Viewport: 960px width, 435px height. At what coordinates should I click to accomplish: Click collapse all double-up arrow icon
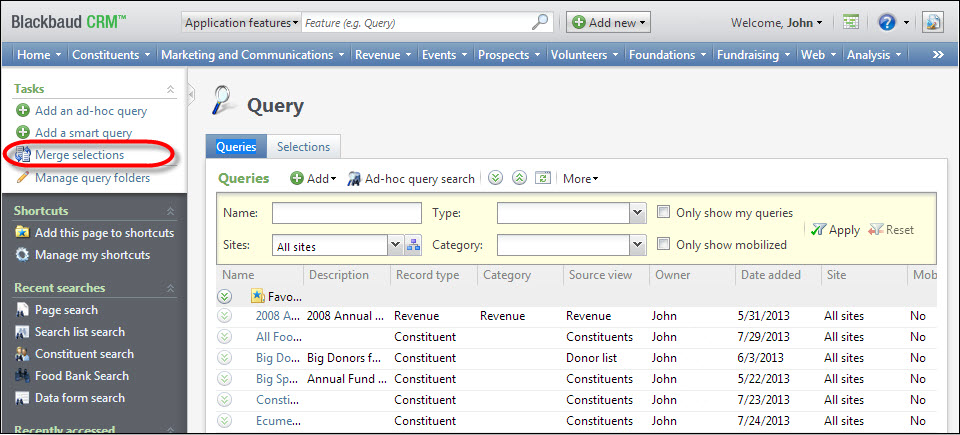point(519,178)
